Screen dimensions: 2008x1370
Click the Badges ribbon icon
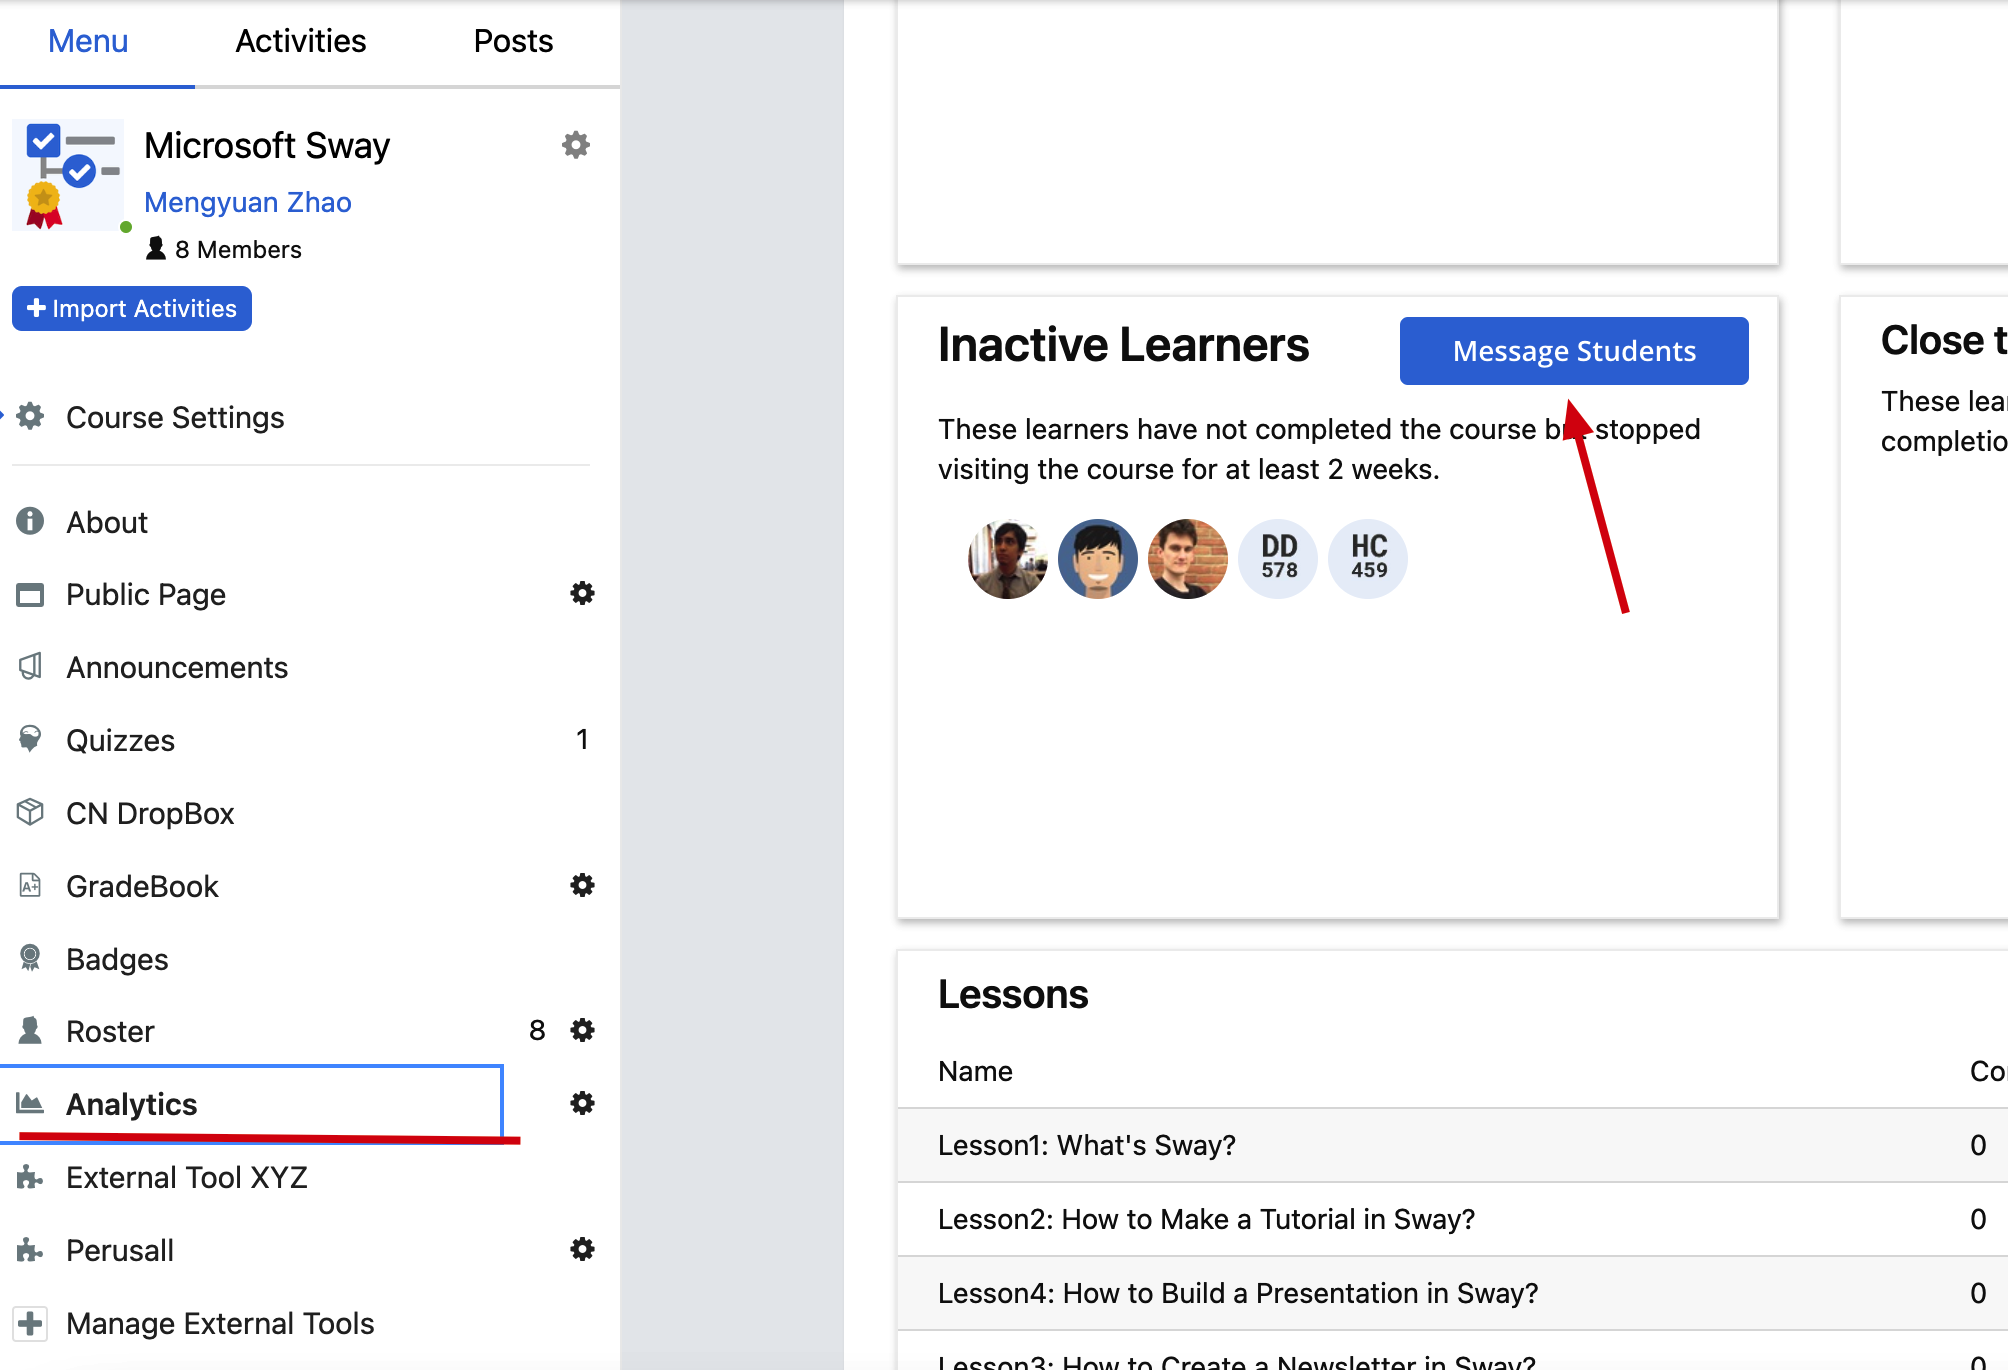tap(30, 958)
